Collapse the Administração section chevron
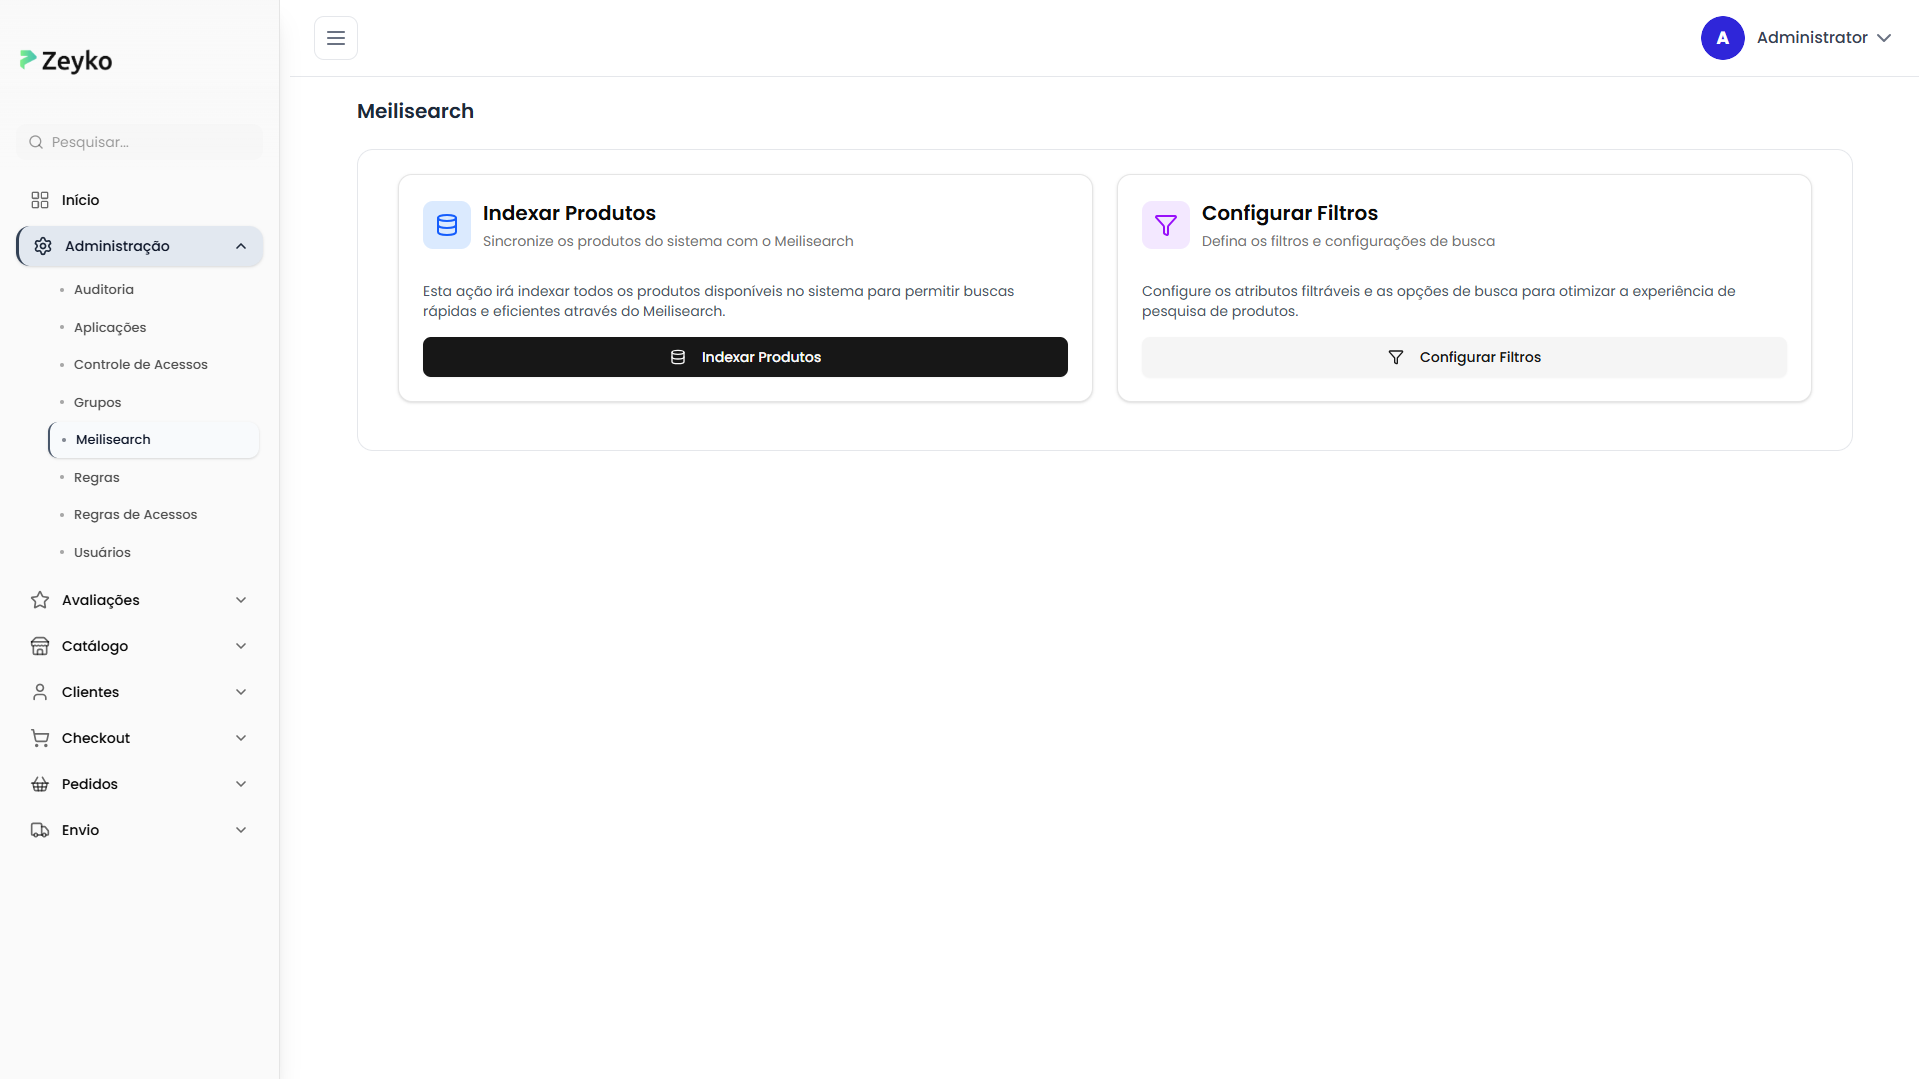The height and width of the screenshot is (1079, 1919). 241,246
